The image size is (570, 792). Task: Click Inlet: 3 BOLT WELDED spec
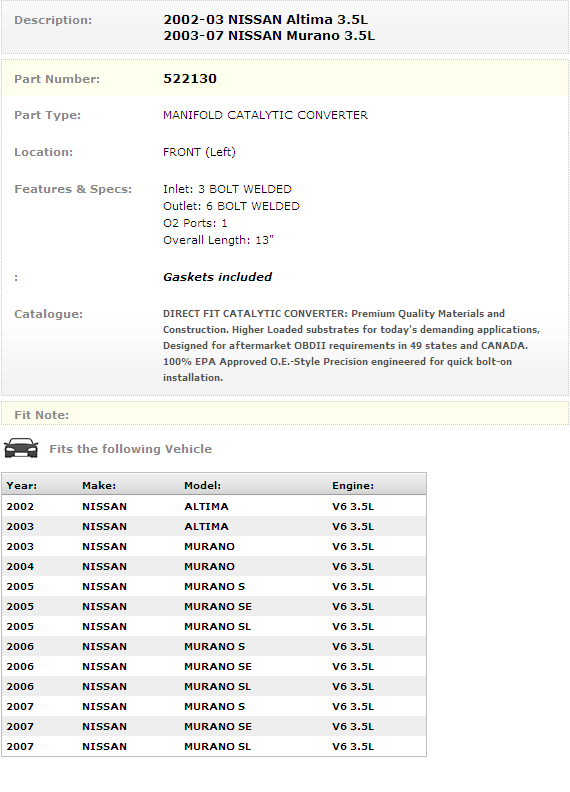point(227,189)
